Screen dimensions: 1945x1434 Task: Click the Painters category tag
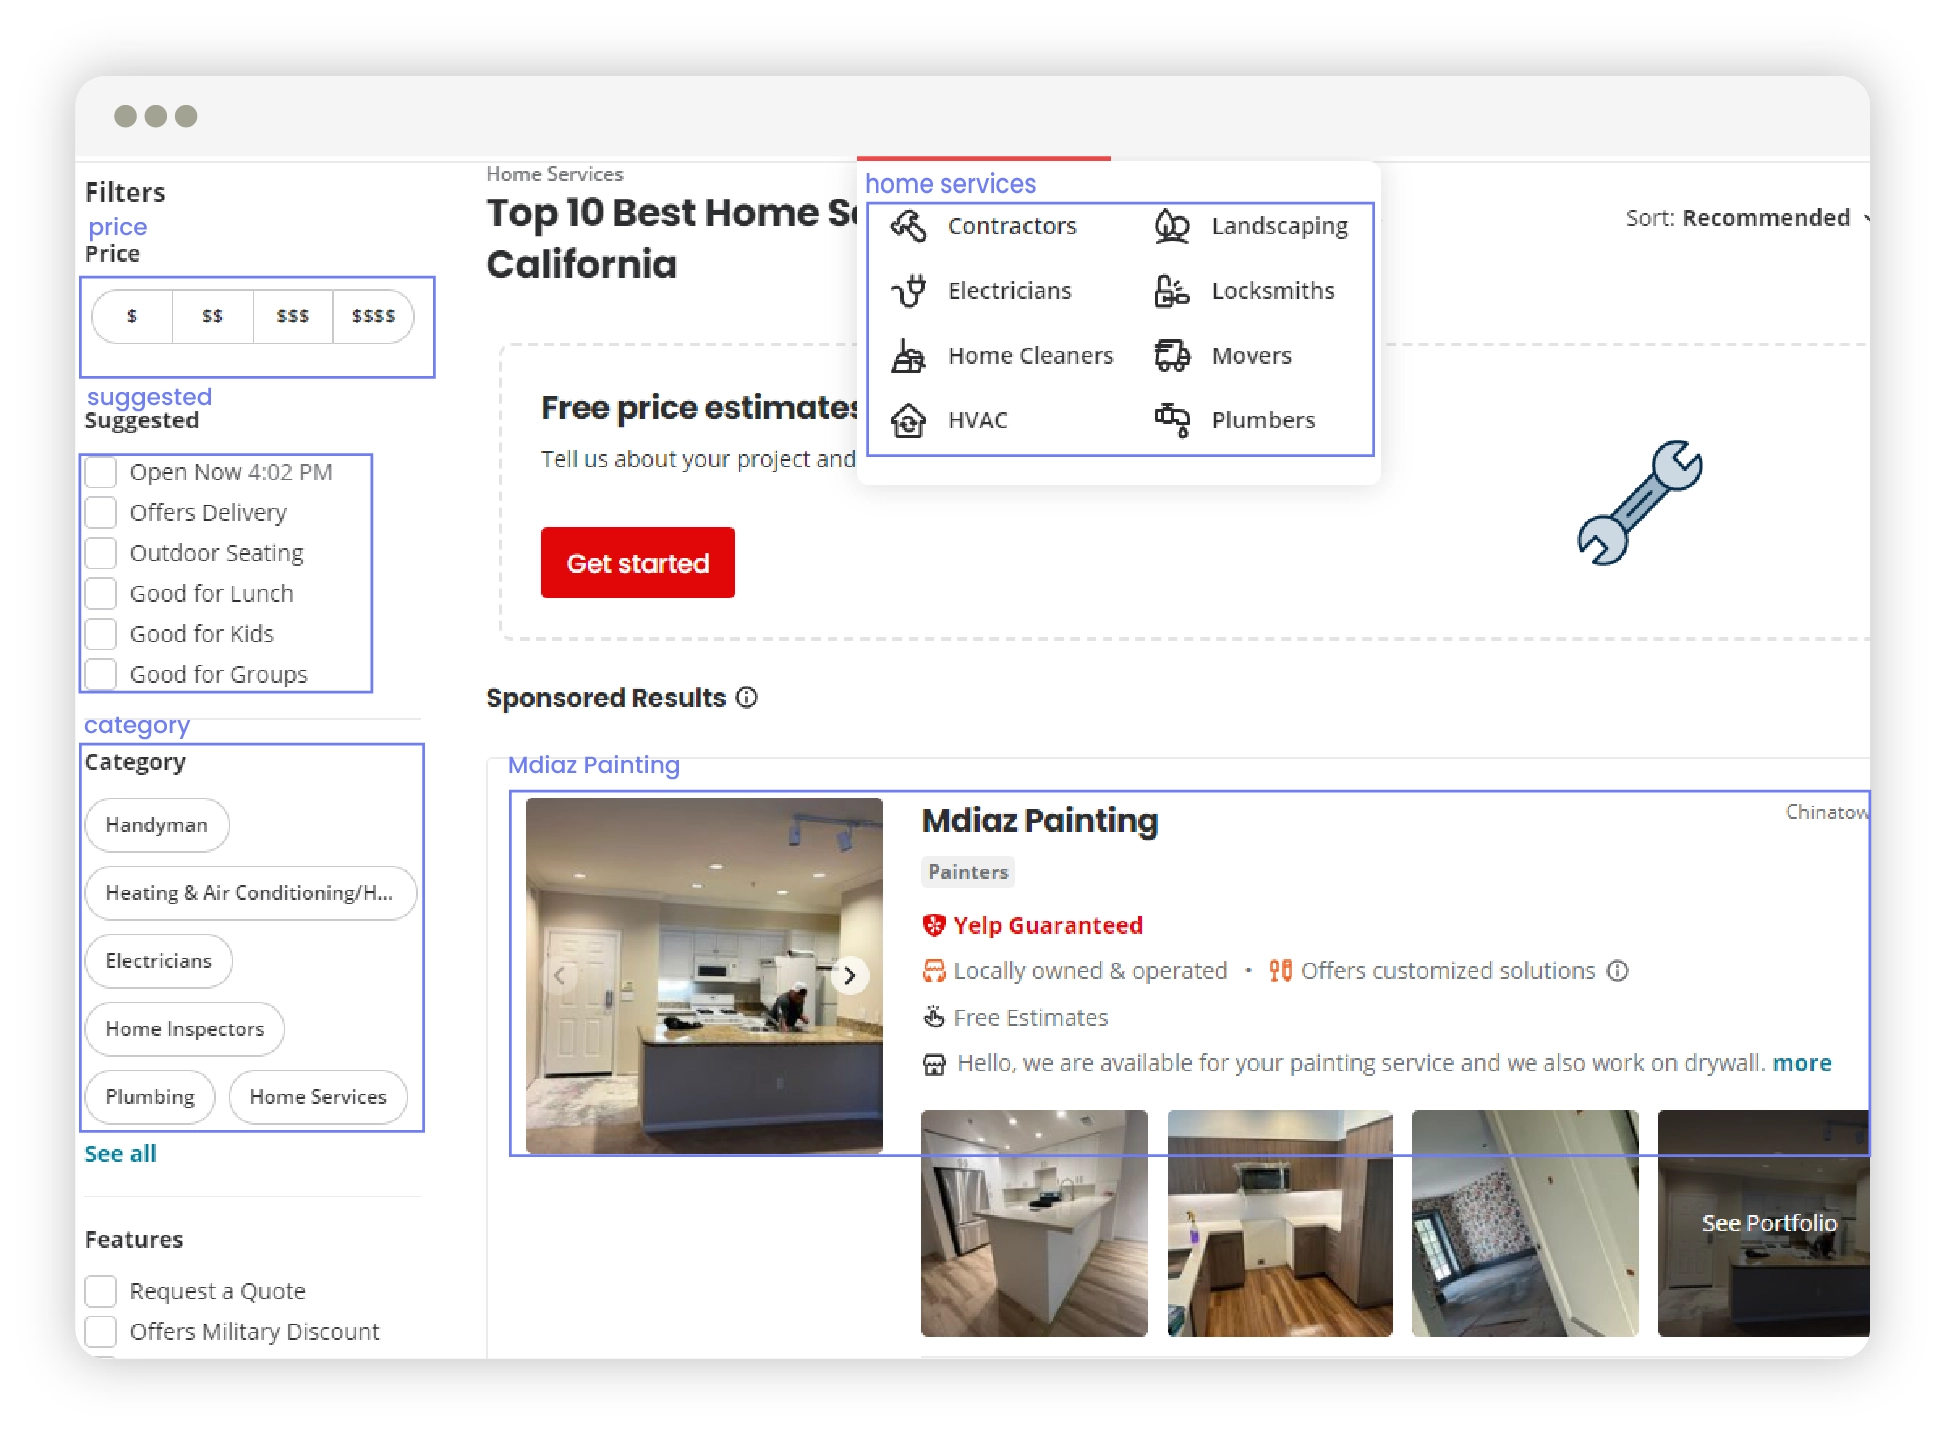point(968,872)
